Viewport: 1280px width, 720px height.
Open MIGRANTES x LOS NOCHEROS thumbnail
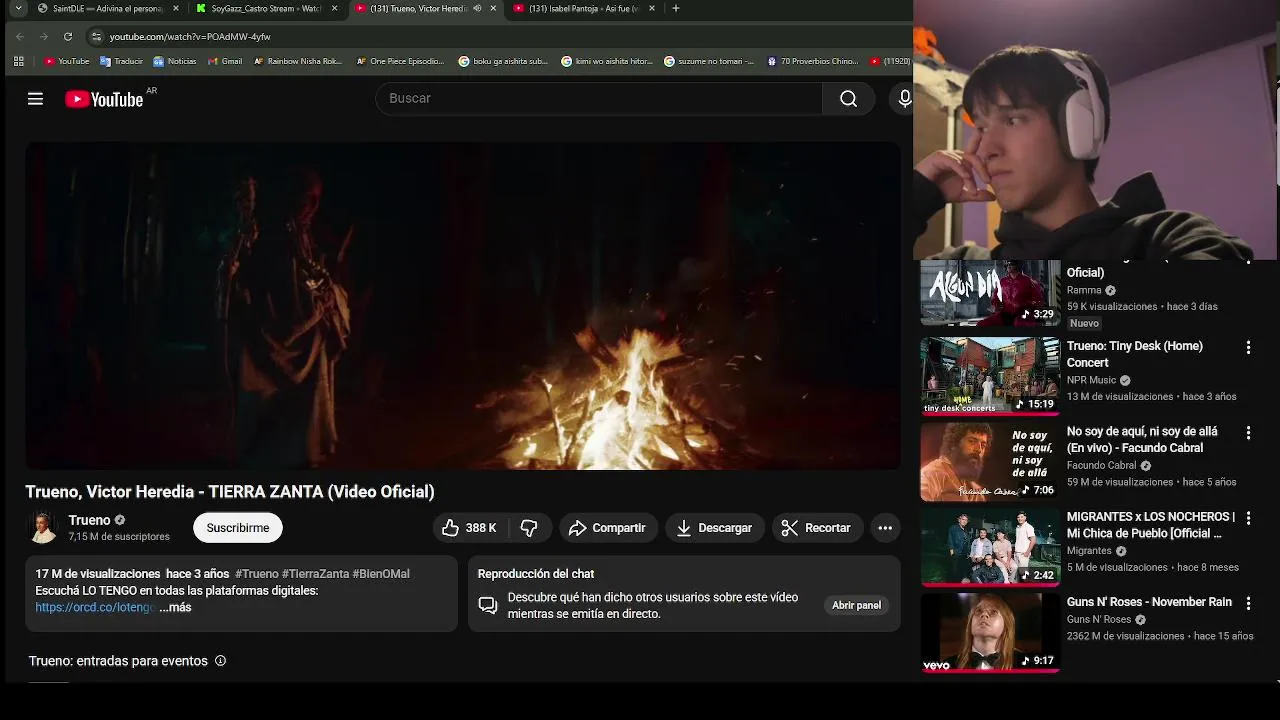click(990, 546)
